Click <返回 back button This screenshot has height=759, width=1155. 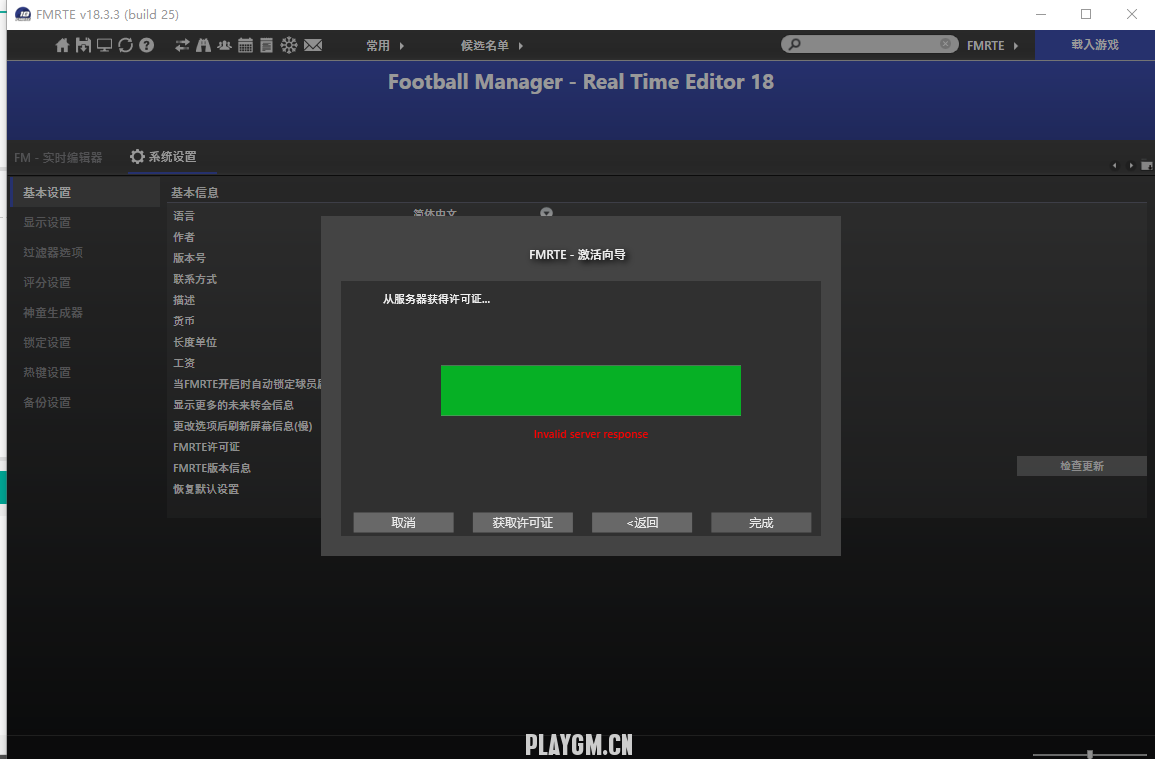pyautogui.click(x=642, y=522)
